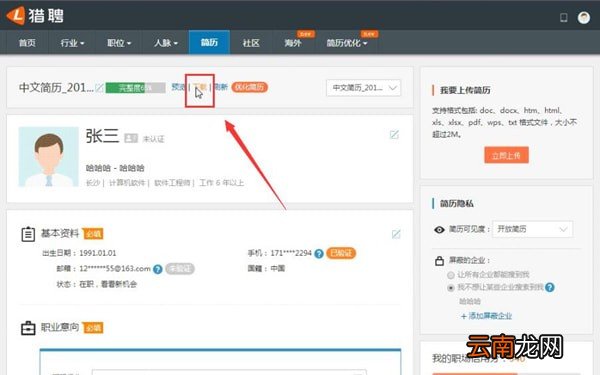Expand the 人脉 menu
The width and height of the screenshot is (600, 375).
(165, 42)
